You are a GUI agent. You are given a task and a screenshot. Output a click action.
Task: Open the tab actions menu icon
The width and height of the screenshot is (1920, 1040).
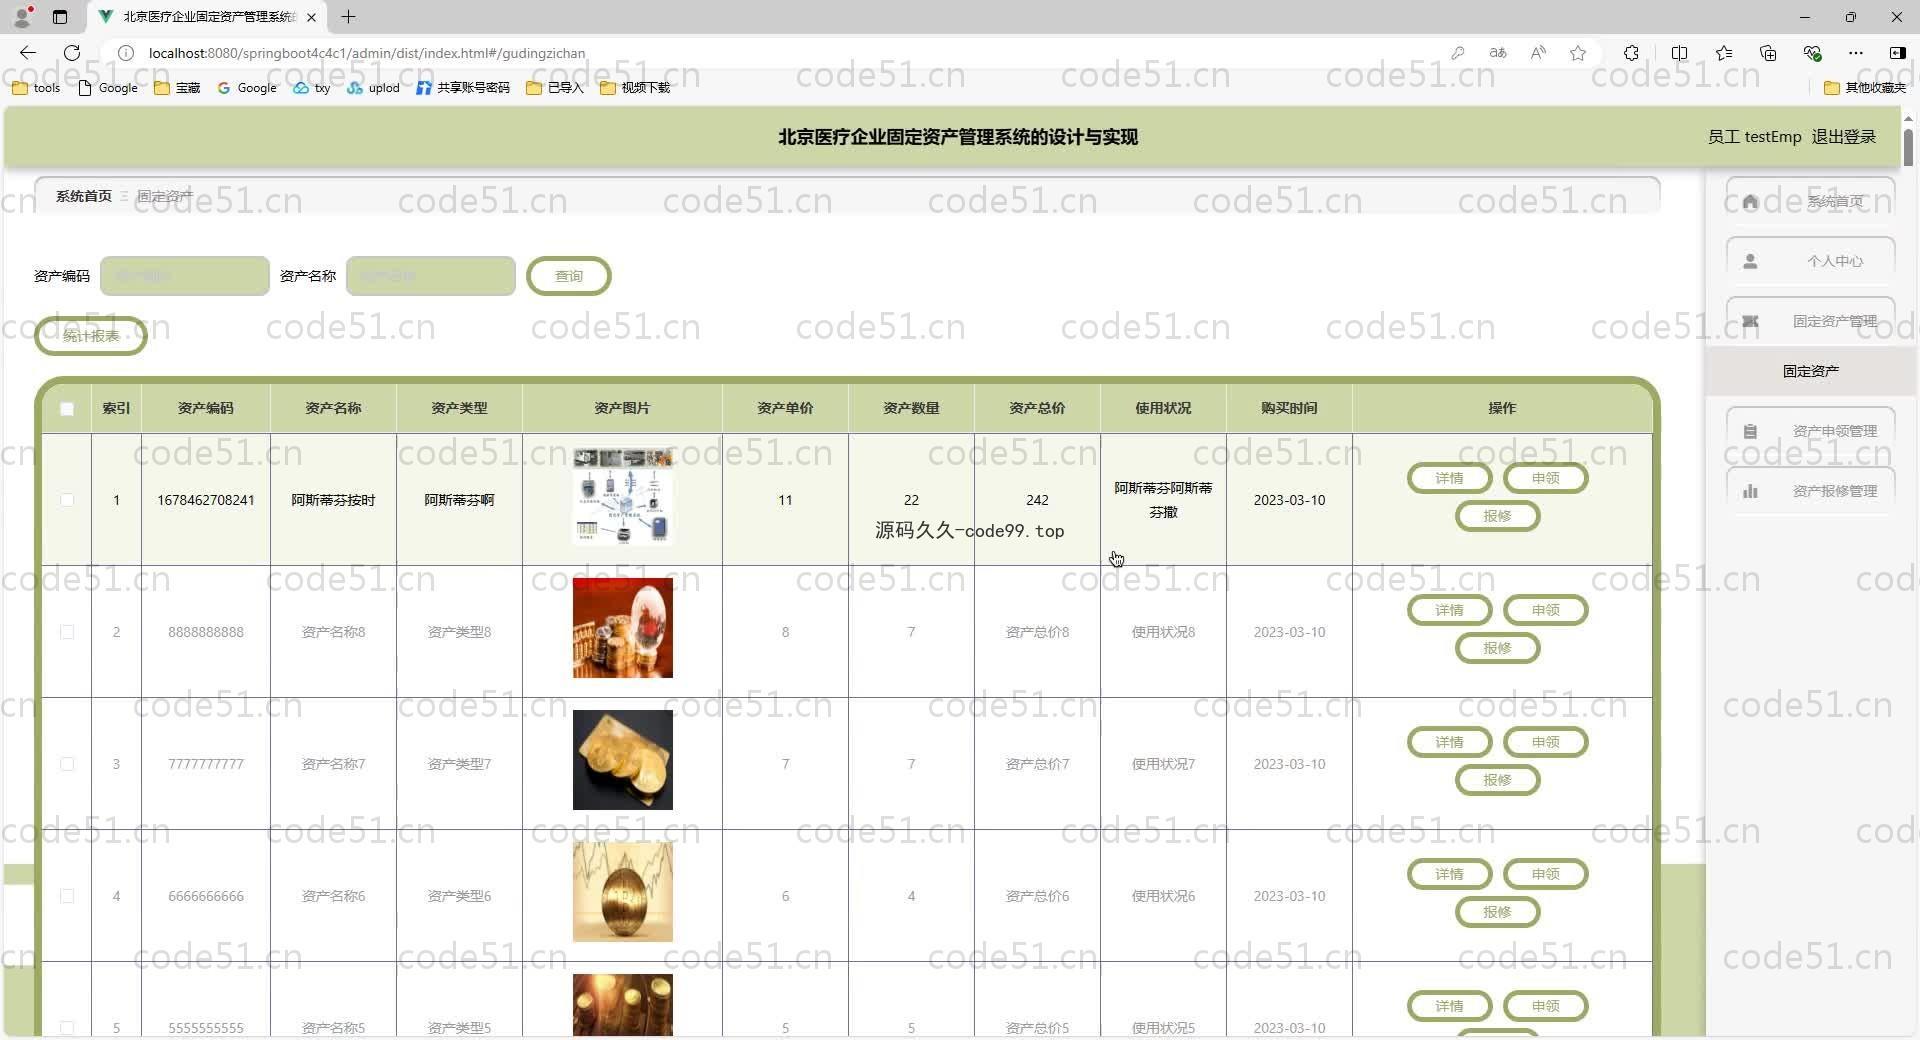point(60,17)
